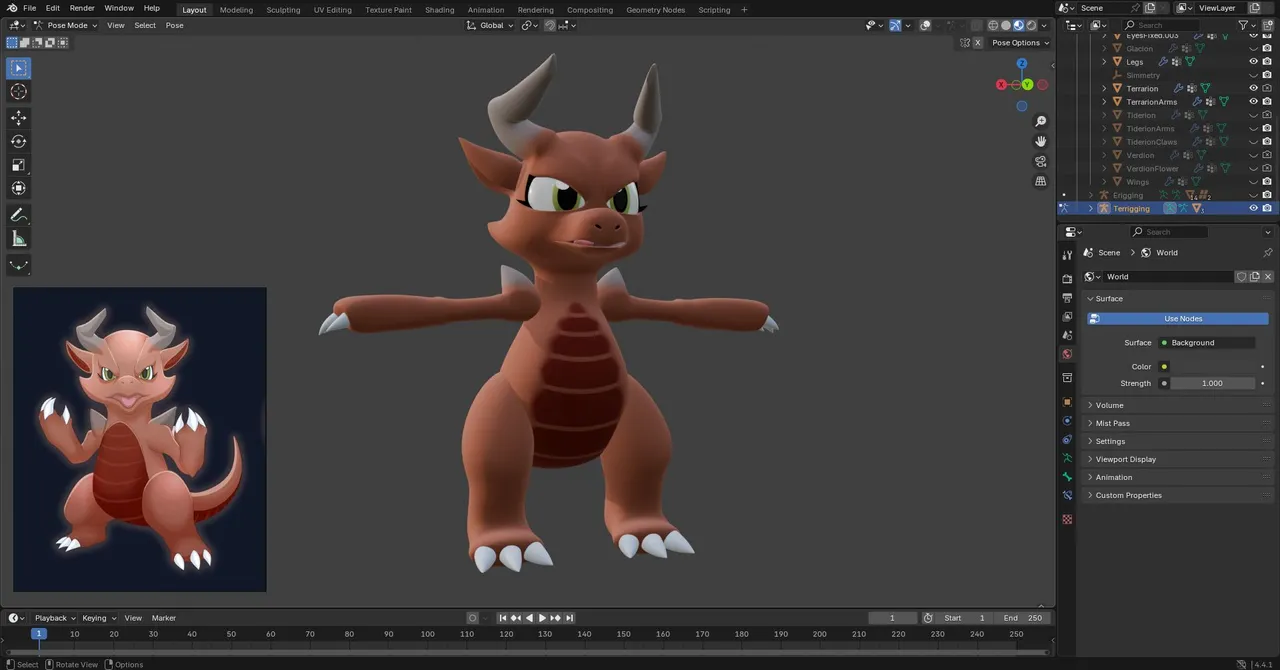Select the Annotate tool

19,215
